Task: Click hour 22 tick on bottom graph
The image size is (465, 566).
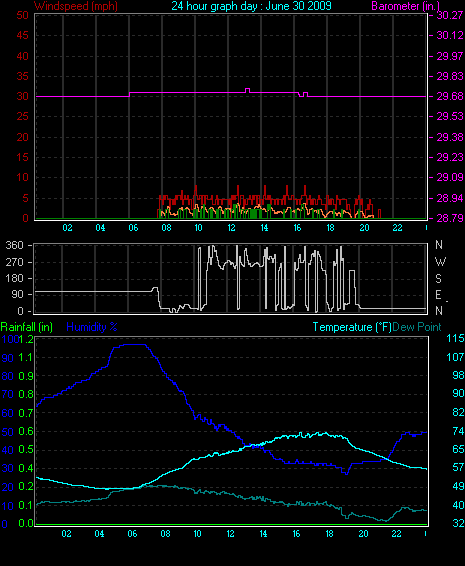Action: coord(396,534)
